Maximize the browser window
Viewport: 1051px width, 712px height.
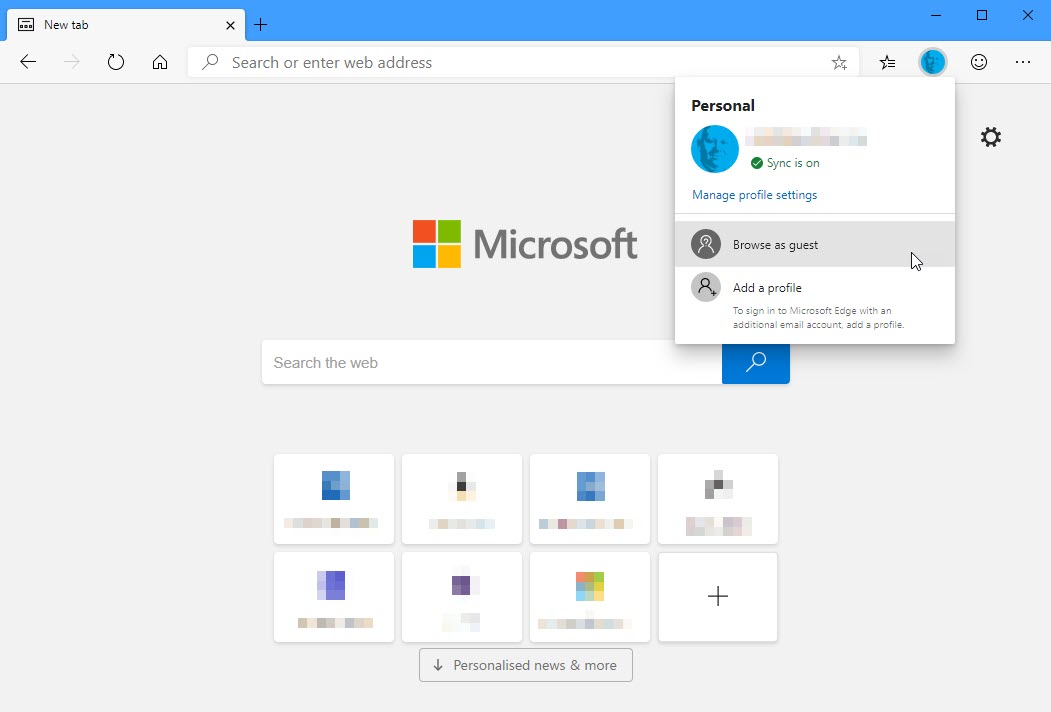(982, 15)
